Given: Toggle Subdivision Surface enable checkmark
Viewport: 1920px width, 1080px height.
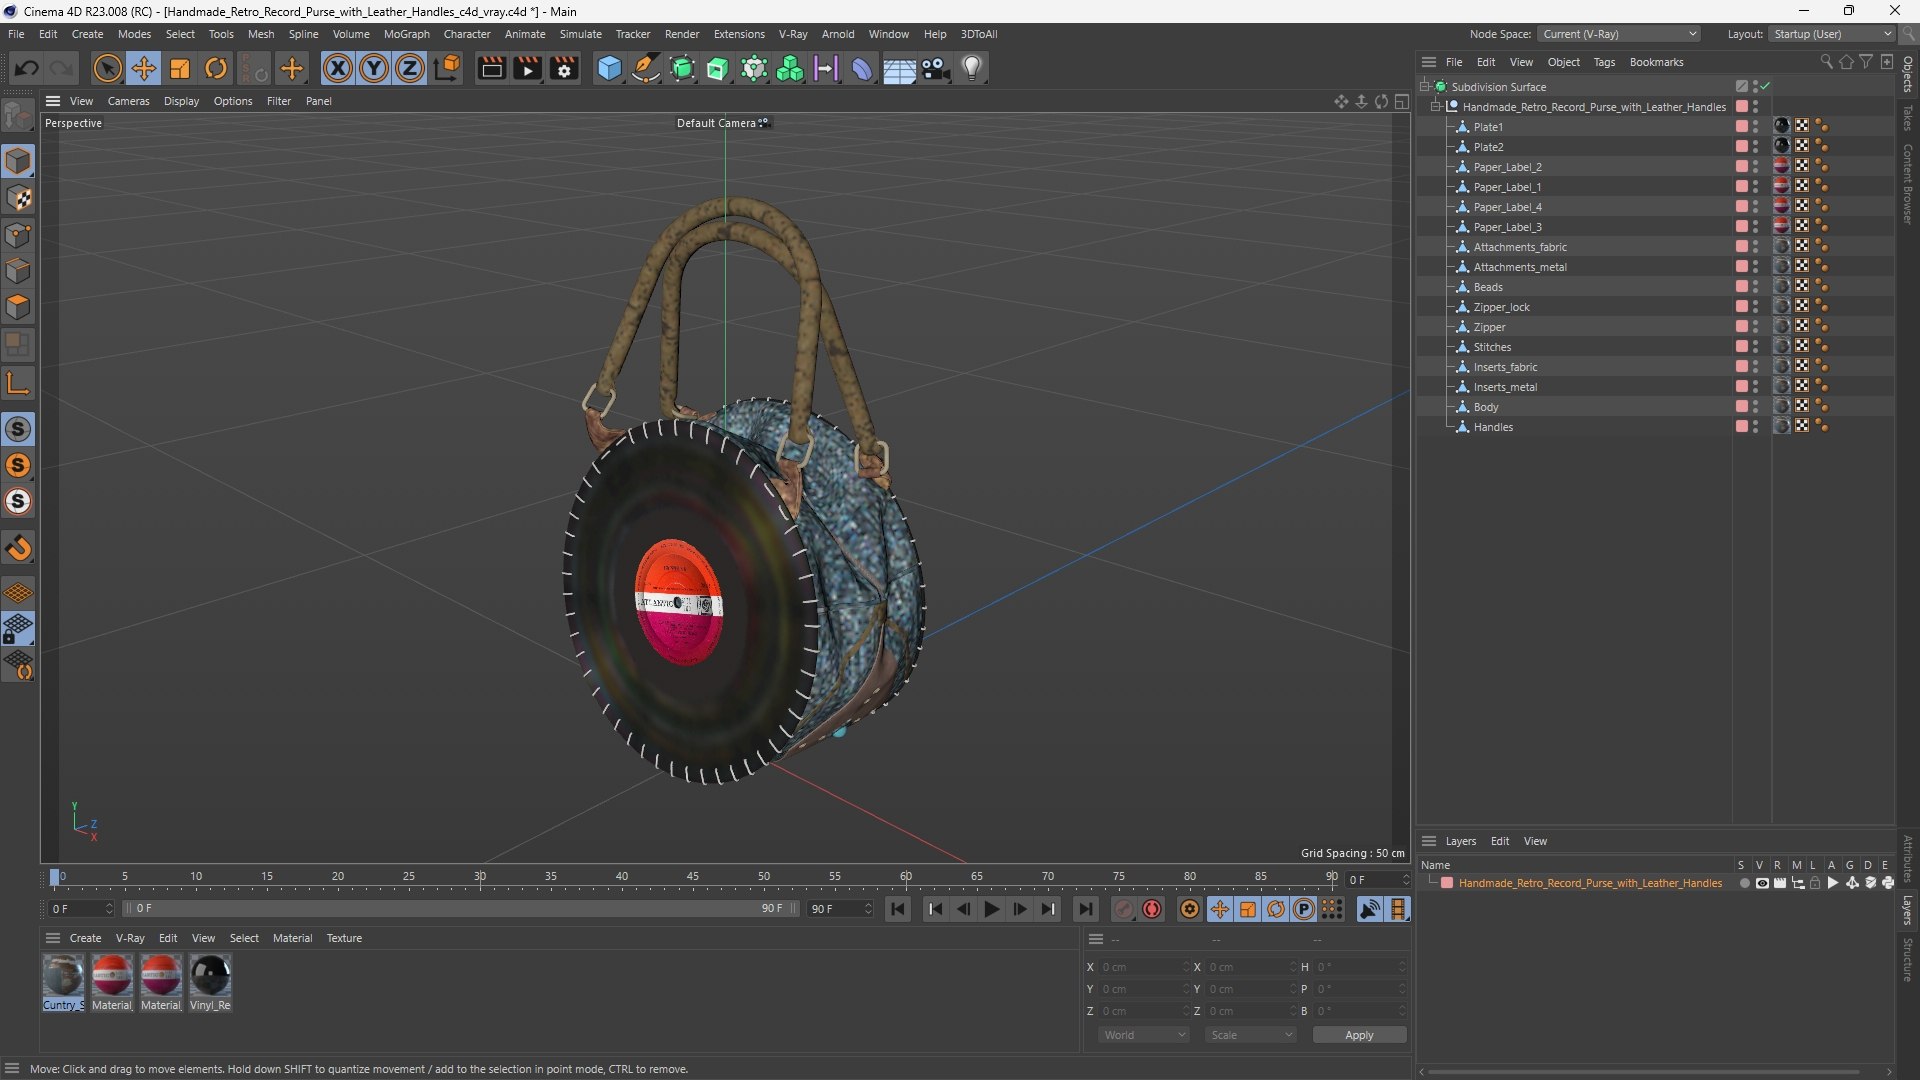Looking at the screenshot, I should pyautogui.click(x=1766, y=86).
